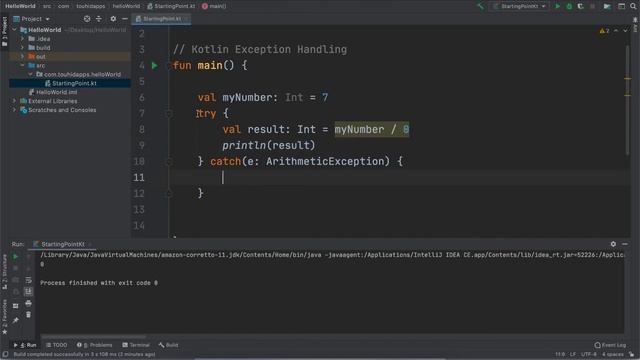
Task: Hide the Project tool window
Action: (124, 19)
